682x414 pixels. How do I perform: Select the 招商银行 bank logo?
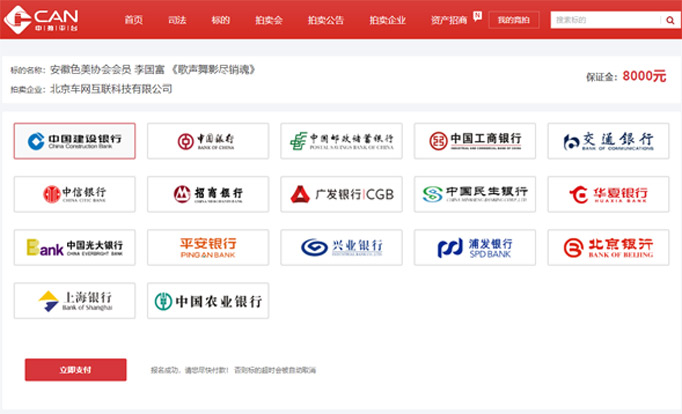208,194
